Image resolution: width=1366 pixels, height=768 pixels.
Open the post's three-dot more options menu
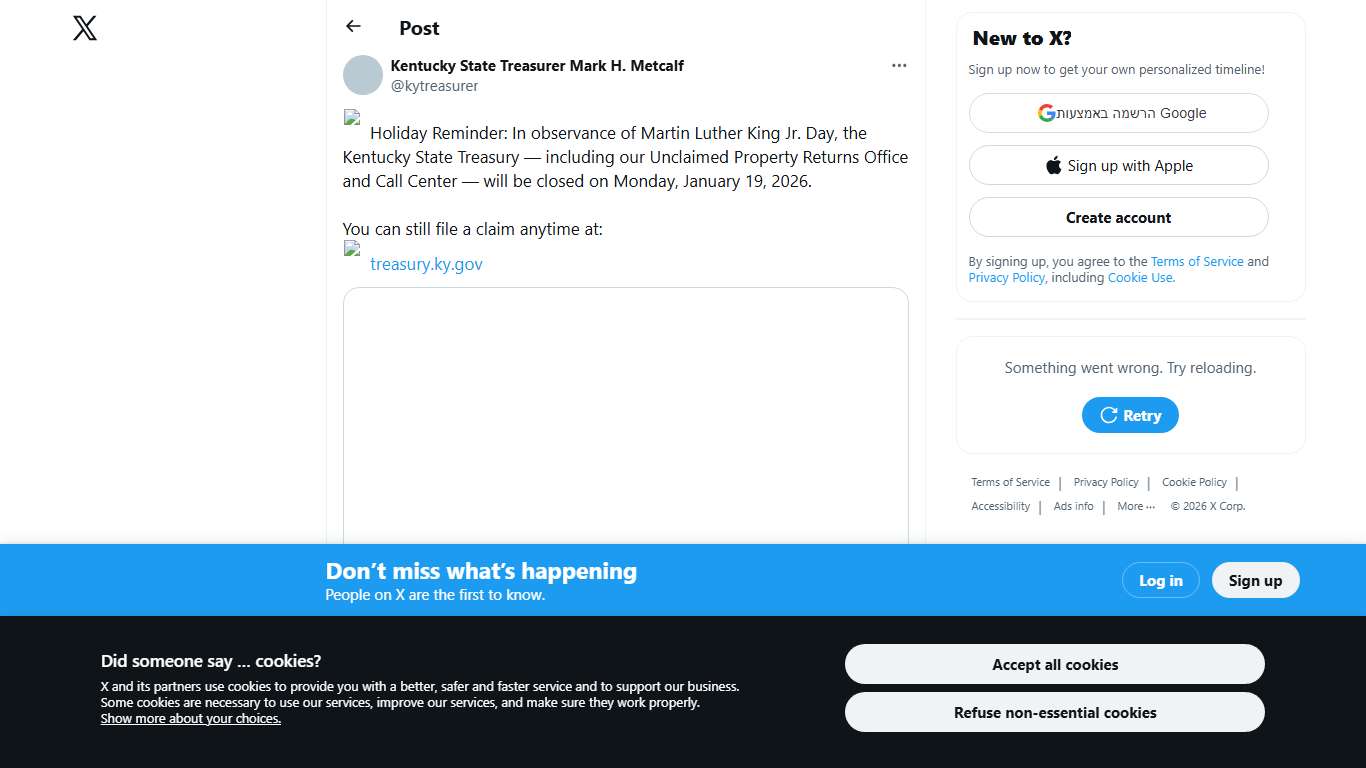pos(899,66)
